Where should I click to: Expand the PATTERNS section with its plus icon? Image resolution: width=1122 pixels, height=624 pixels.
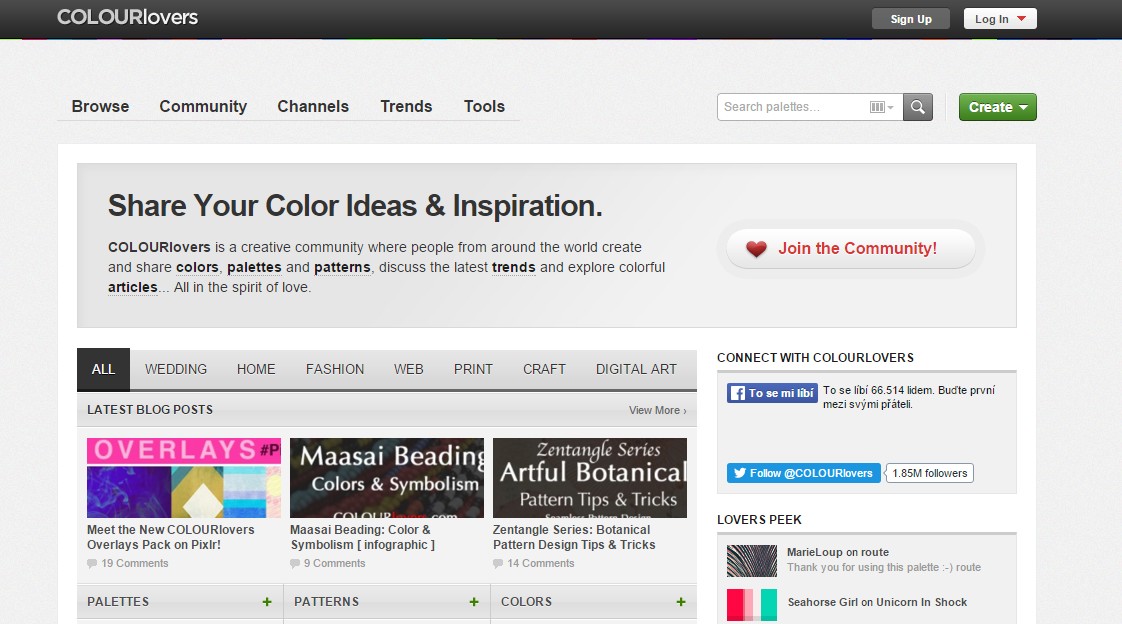[474, 601]
